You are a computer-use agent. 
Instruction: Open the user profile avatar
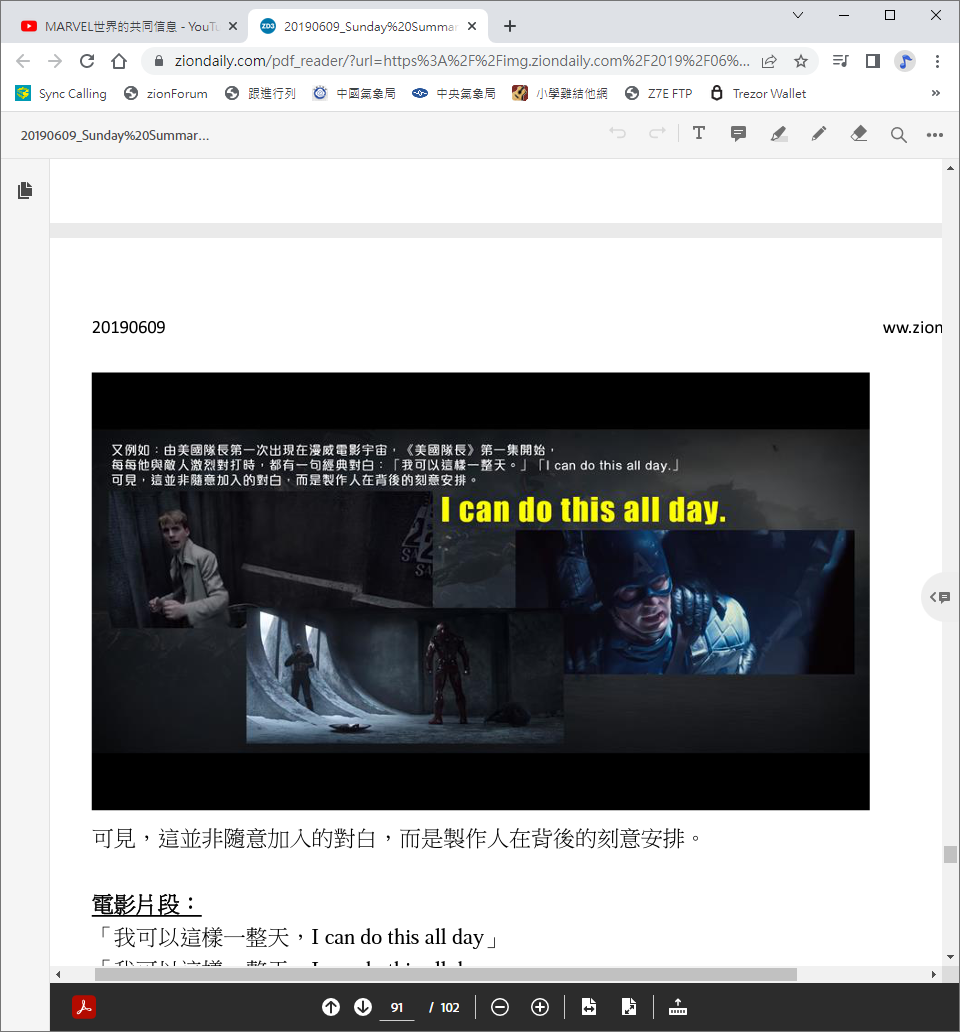pos(905,61)
